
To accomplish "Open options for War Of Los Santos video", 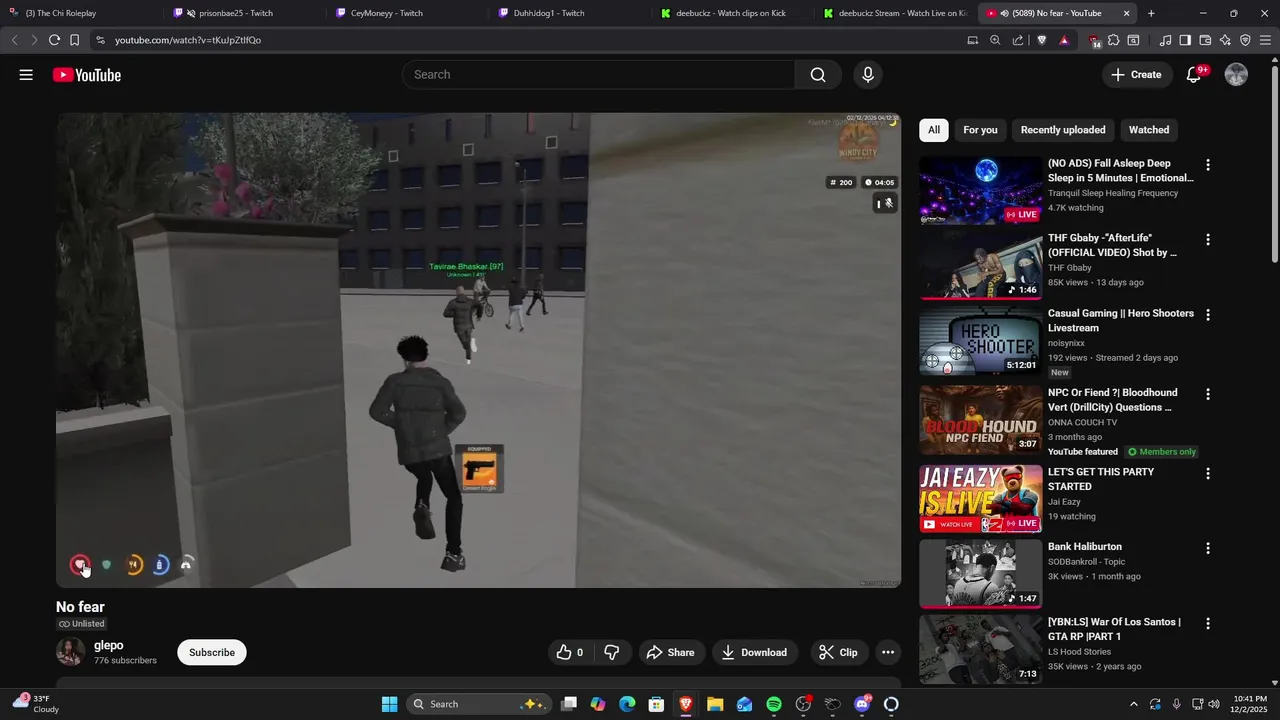I will point(1208,623).
